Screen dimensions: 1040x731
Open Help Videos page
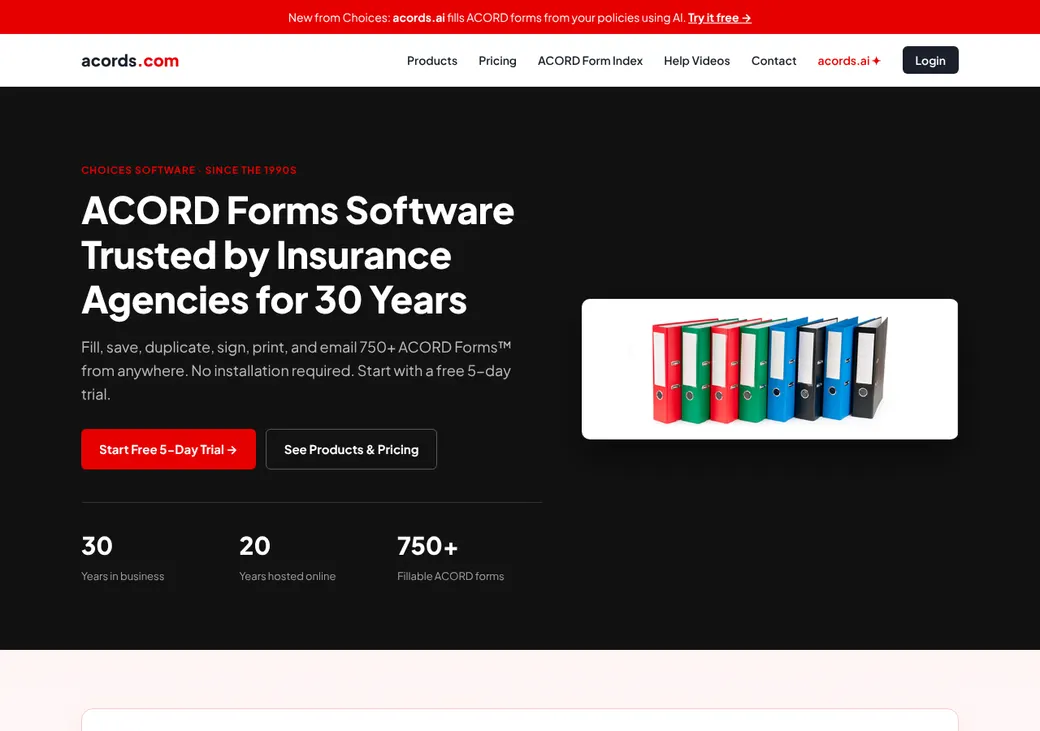pyautogui.click(x=696, y=60)
